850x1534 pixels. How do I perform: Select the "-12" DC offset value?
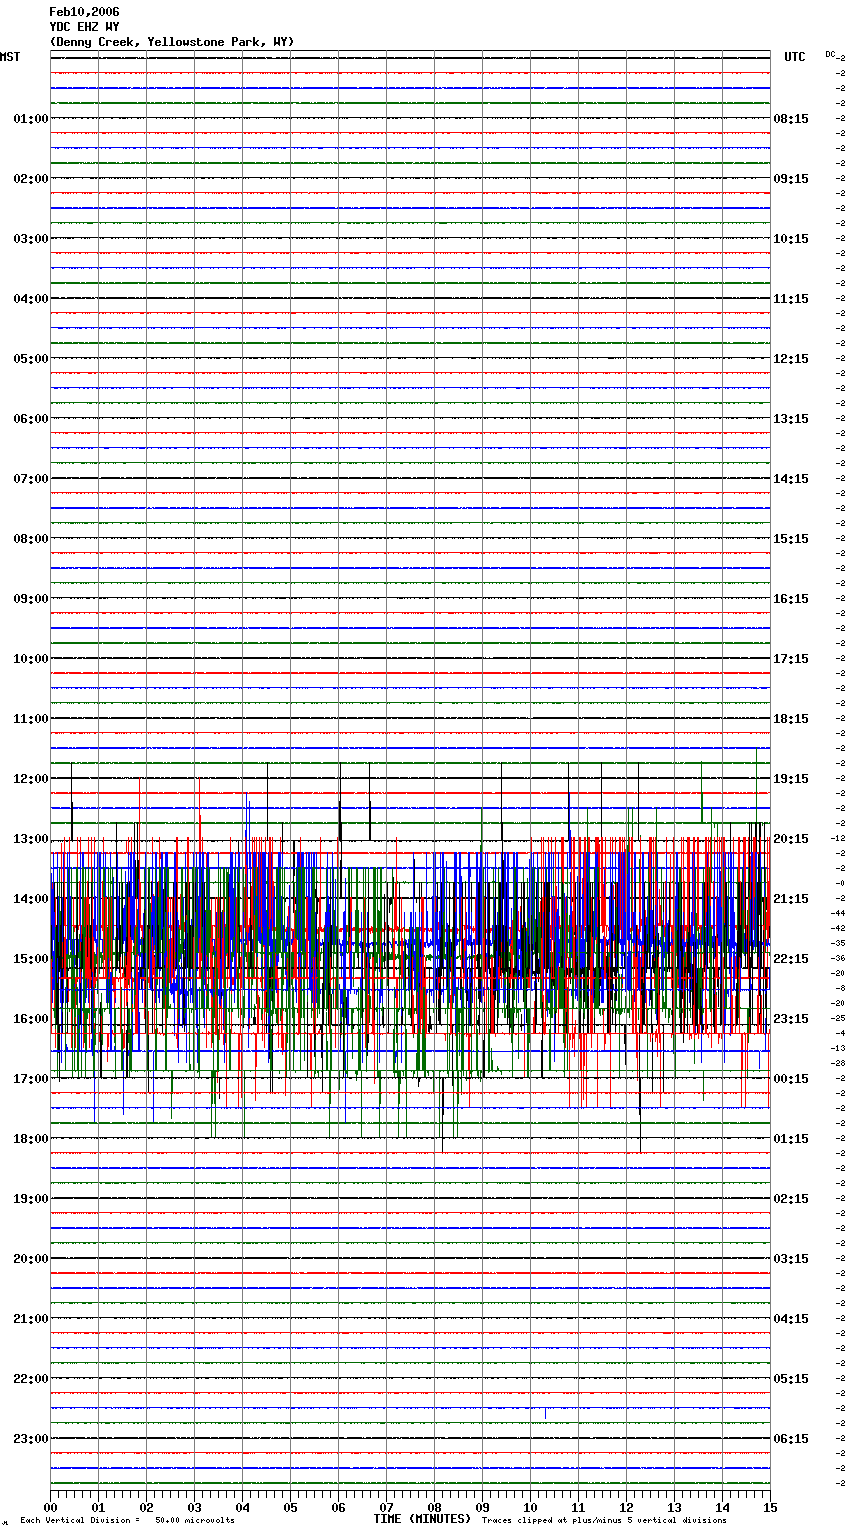[x=838, y=838]
